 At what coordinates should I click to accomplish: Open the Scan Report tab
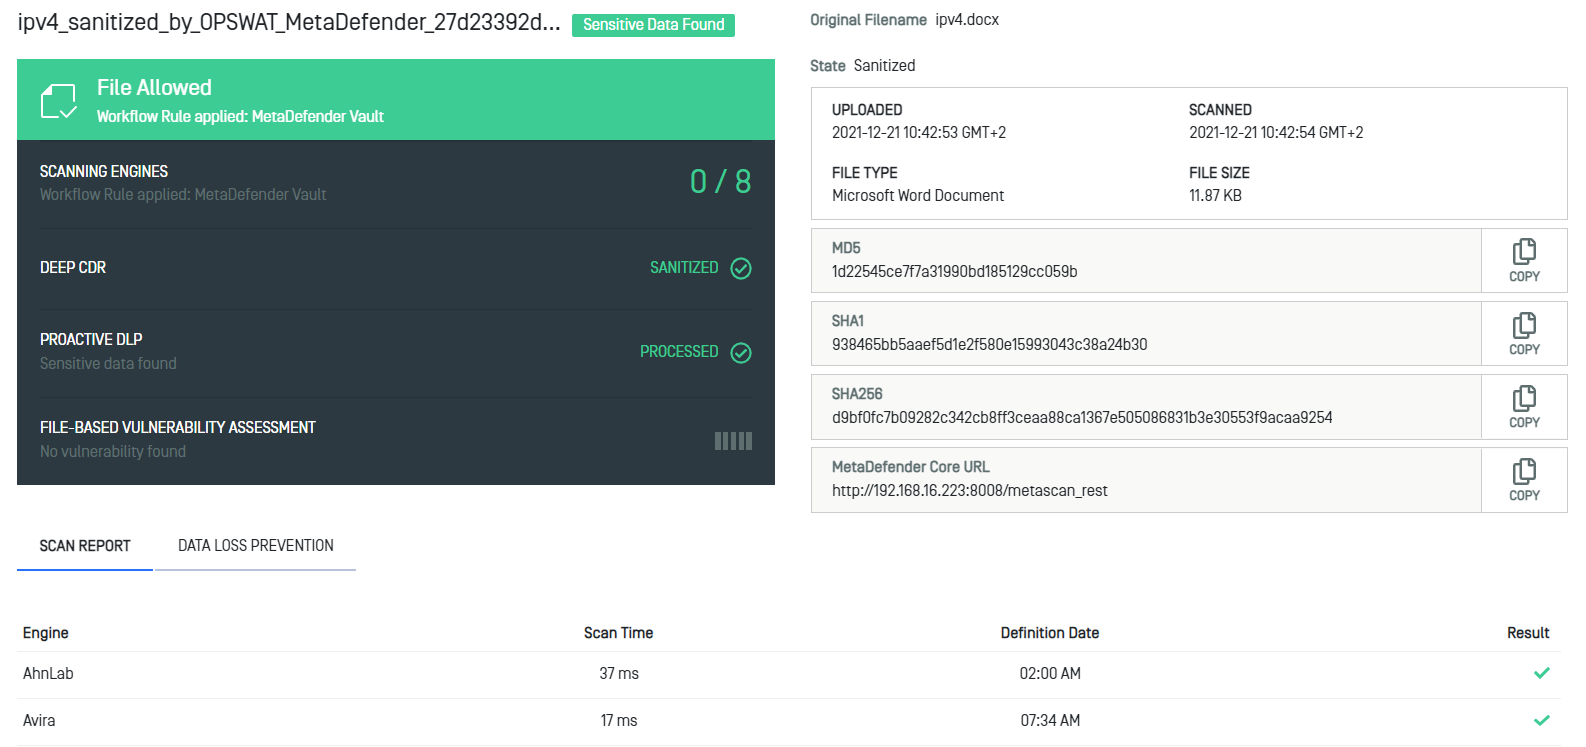pos(85,546)
